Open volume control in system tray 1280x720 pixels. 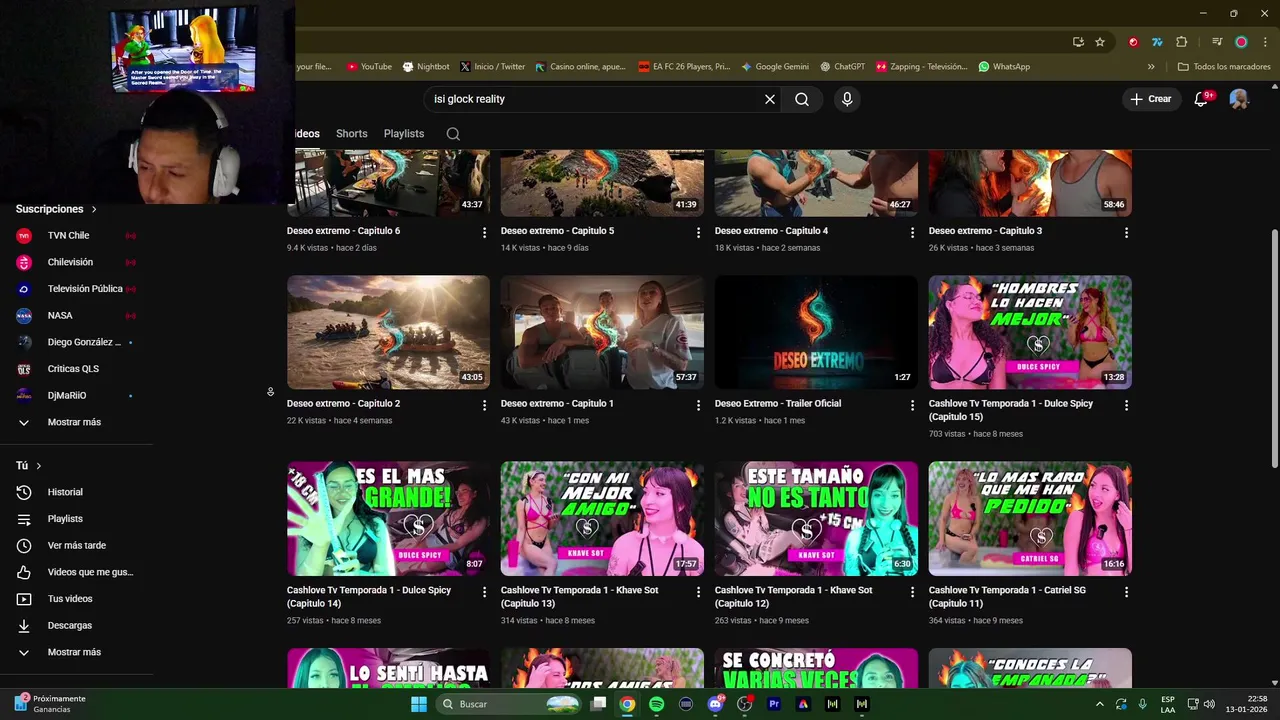click(1209, 704)
